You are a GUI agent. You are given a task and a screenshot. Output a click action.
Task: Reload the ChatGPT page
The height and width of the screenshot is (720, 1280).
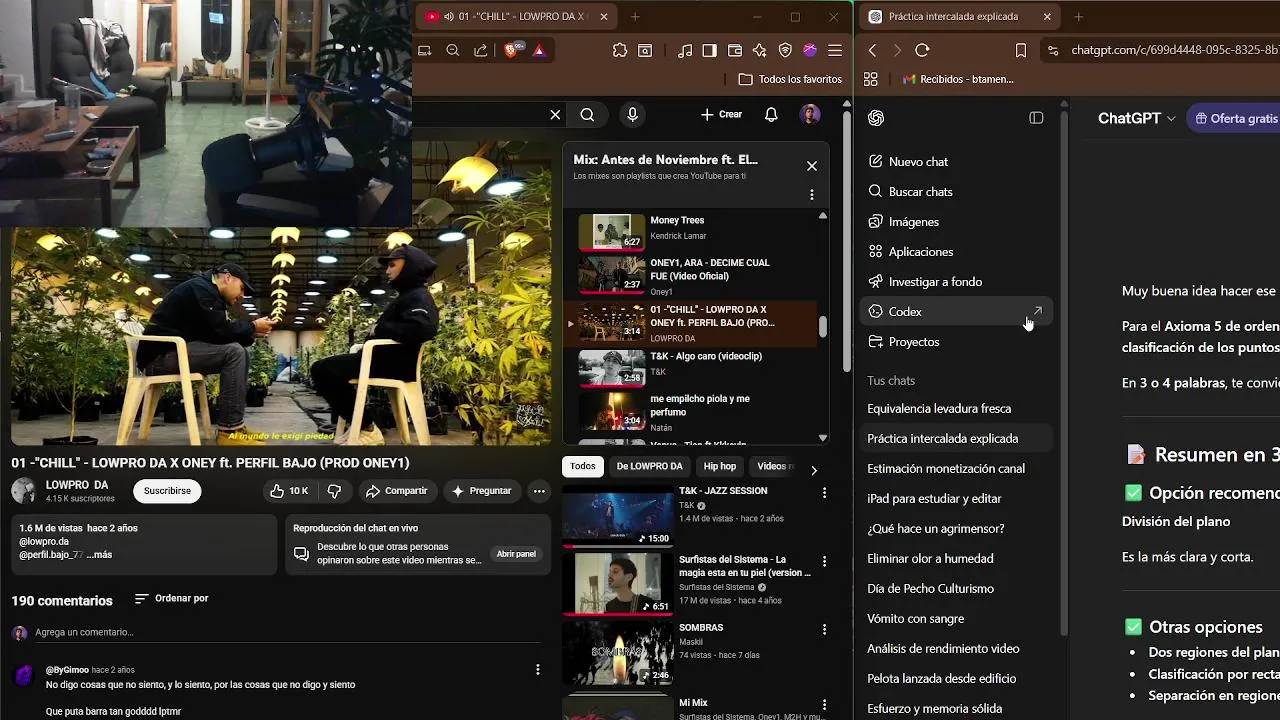tap(922, 50)
